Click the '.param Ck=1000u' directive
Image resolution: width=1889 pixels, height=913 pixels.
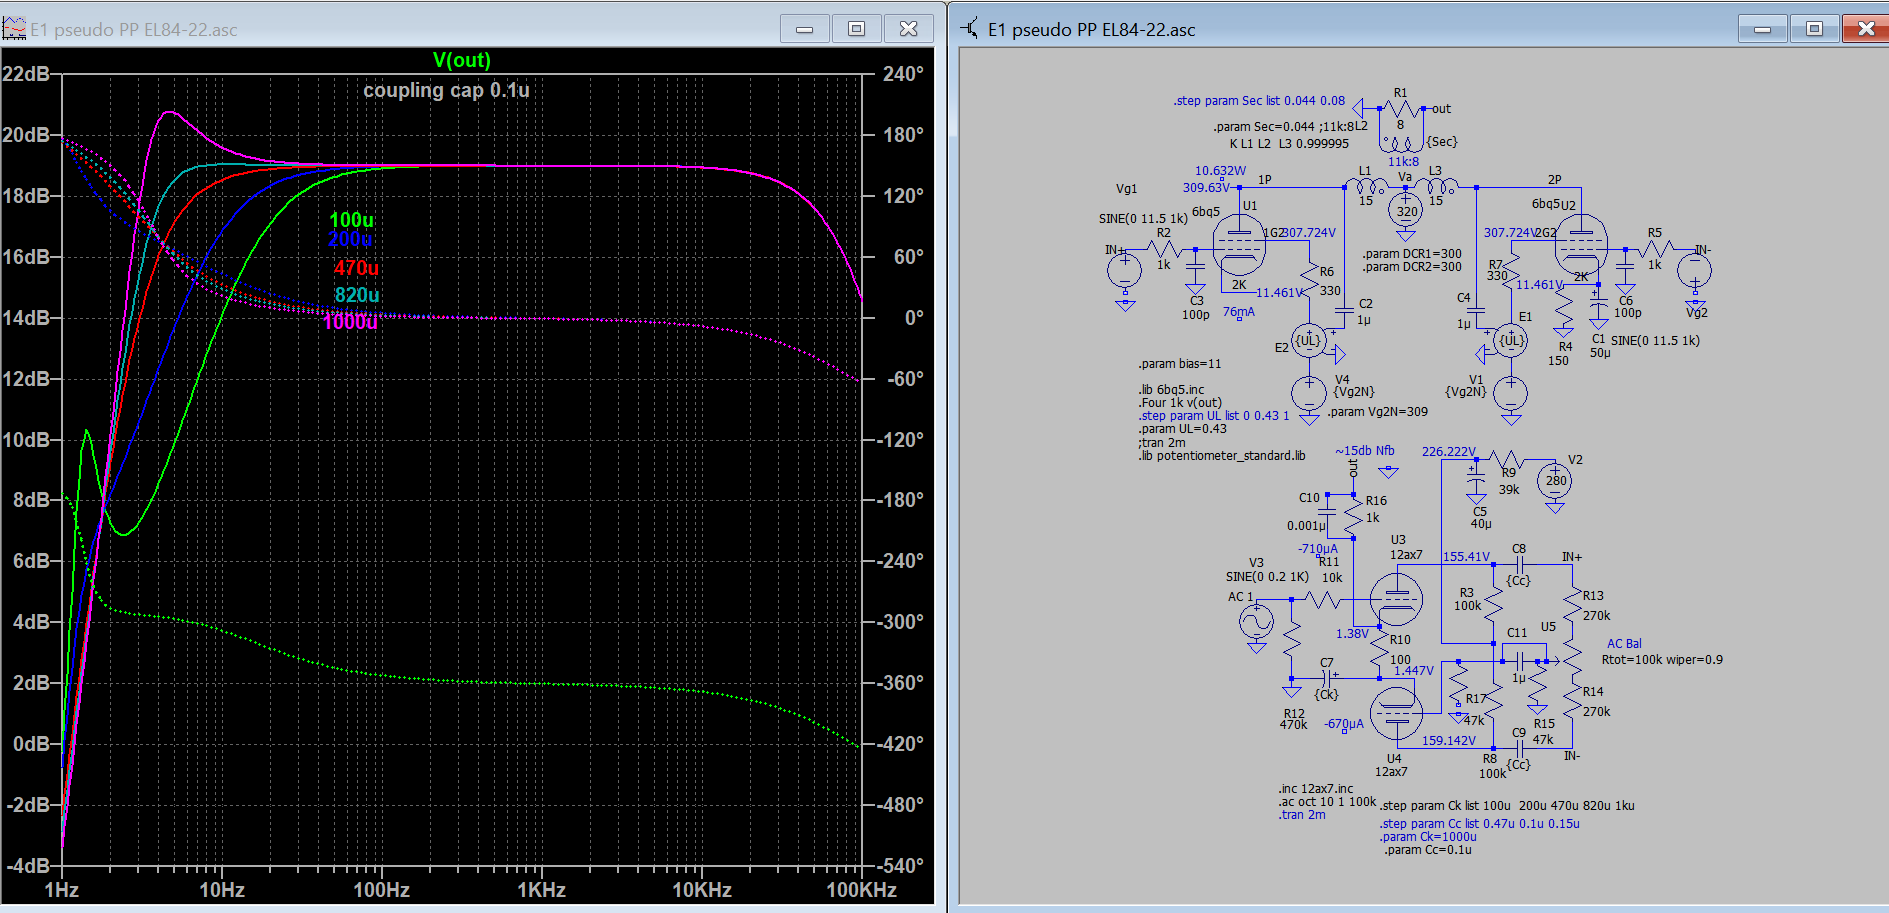point(1428,837)
